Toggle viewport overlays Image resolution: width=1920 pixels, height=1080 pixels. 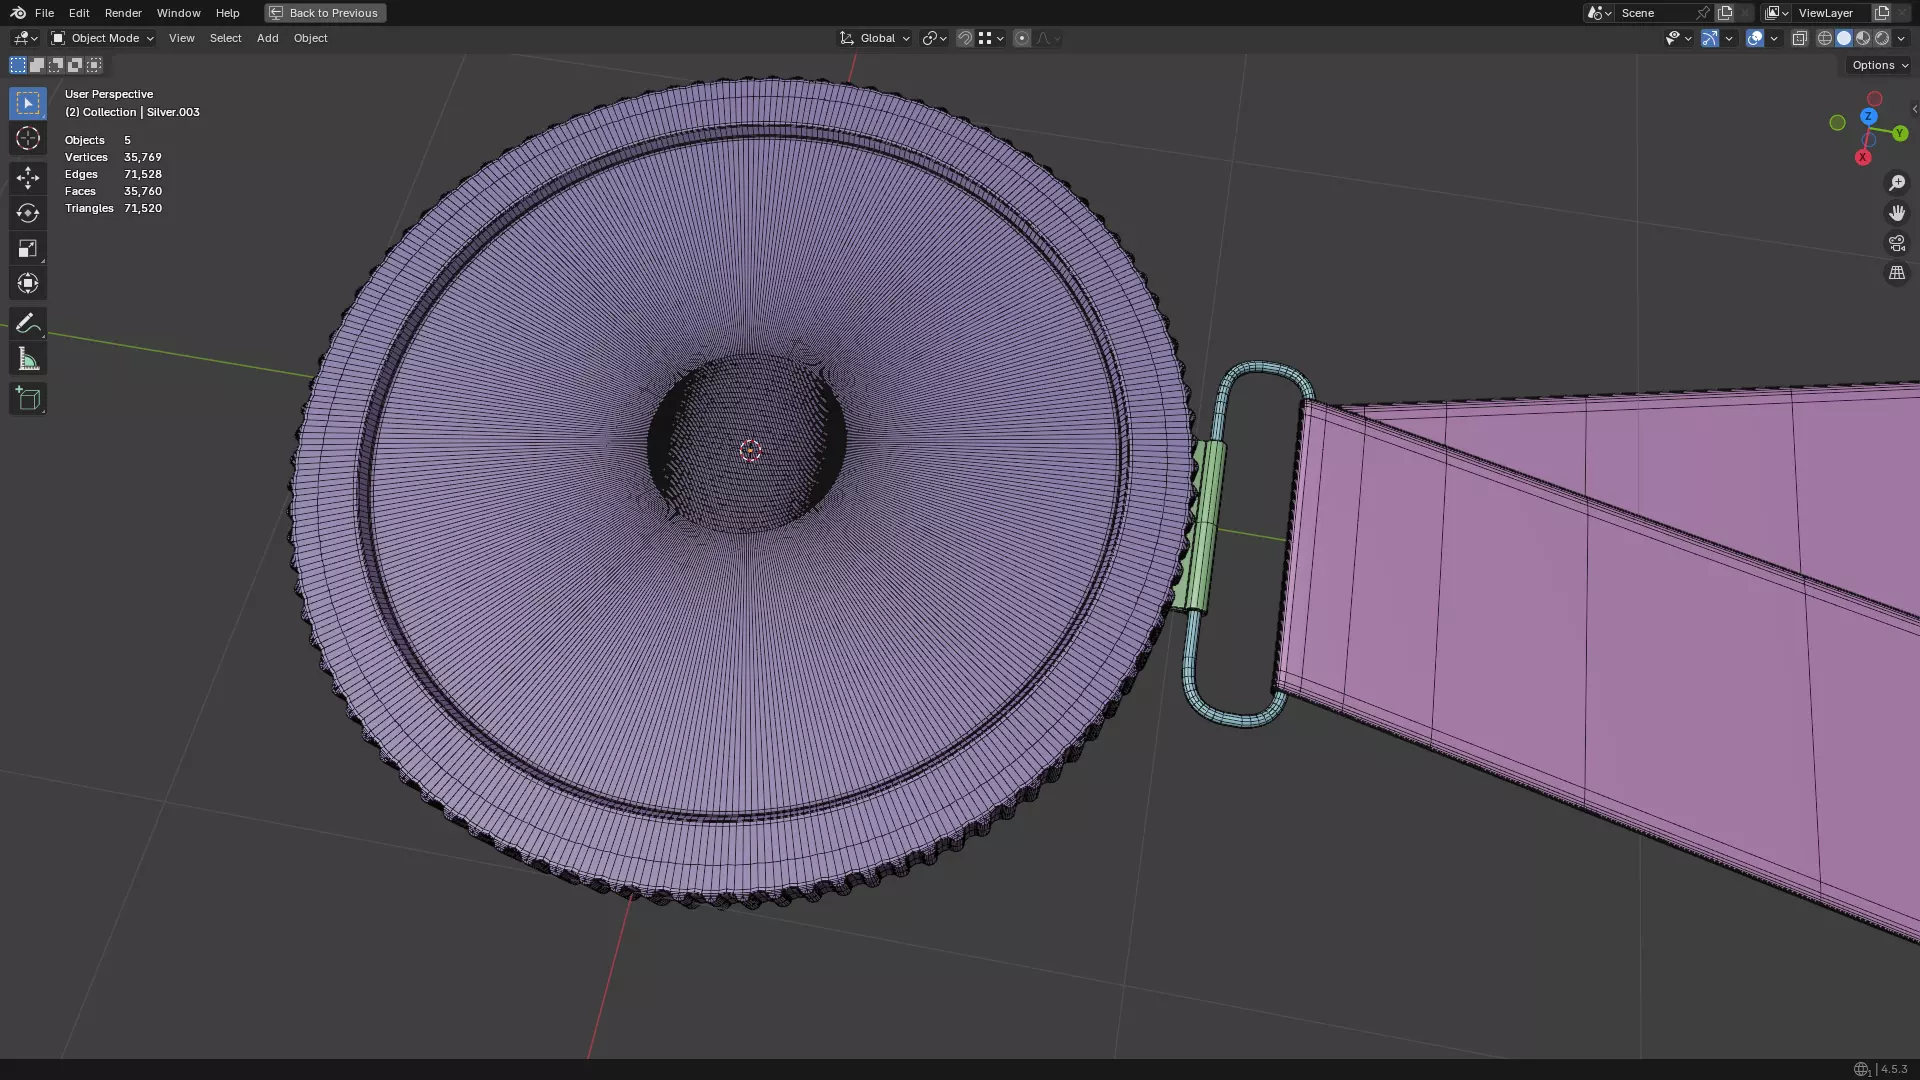click(1755, 38)
